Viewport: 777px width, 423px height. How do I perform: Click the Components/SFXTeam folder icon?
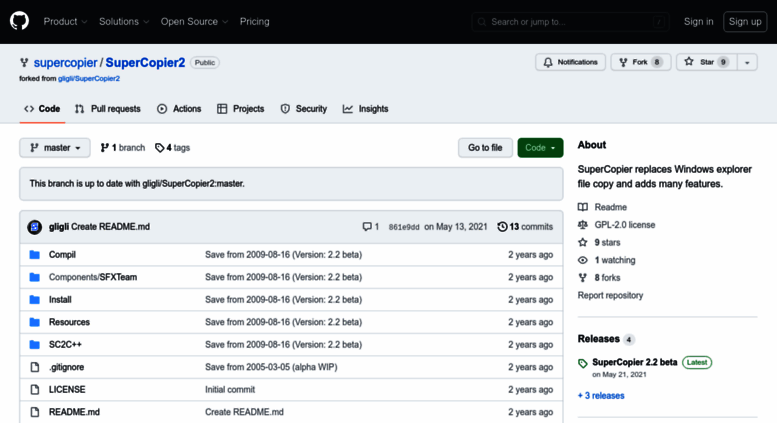34,277
